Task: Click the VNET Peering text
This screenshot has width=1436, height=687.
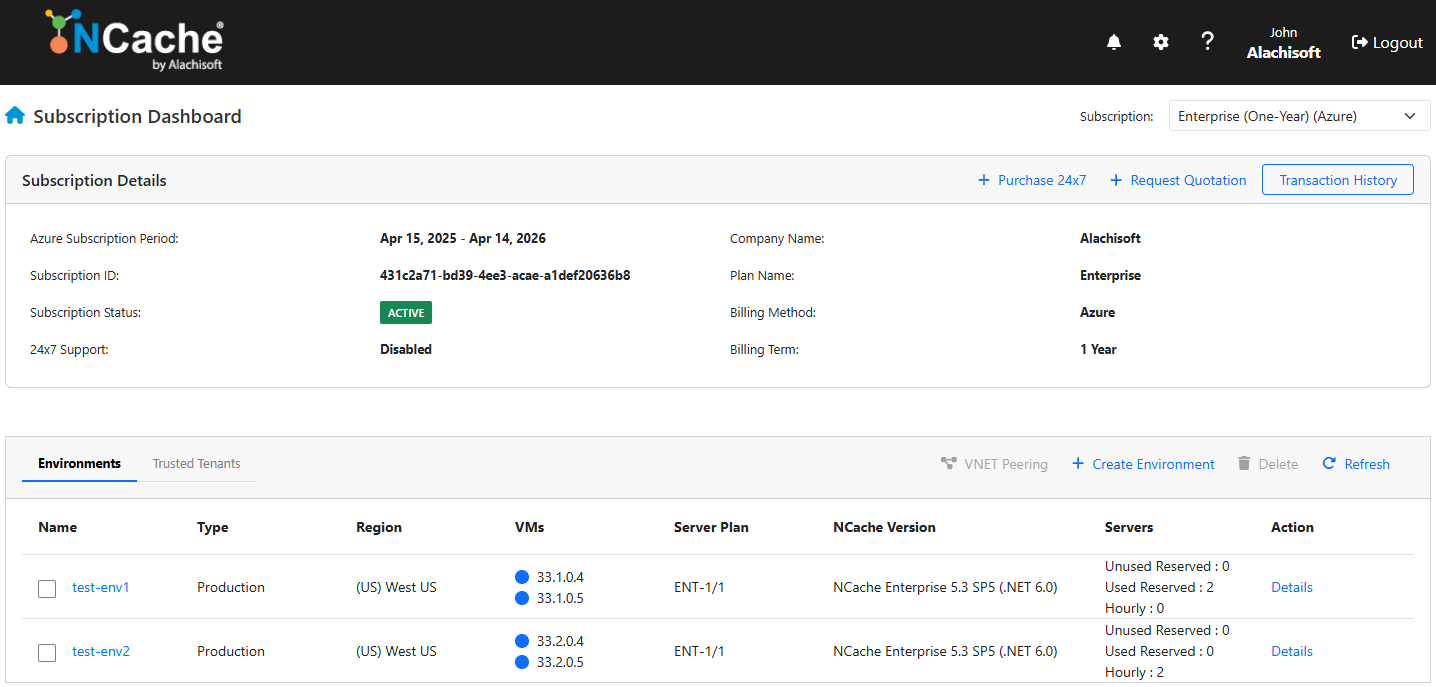Action: [x=1006, y=464]
